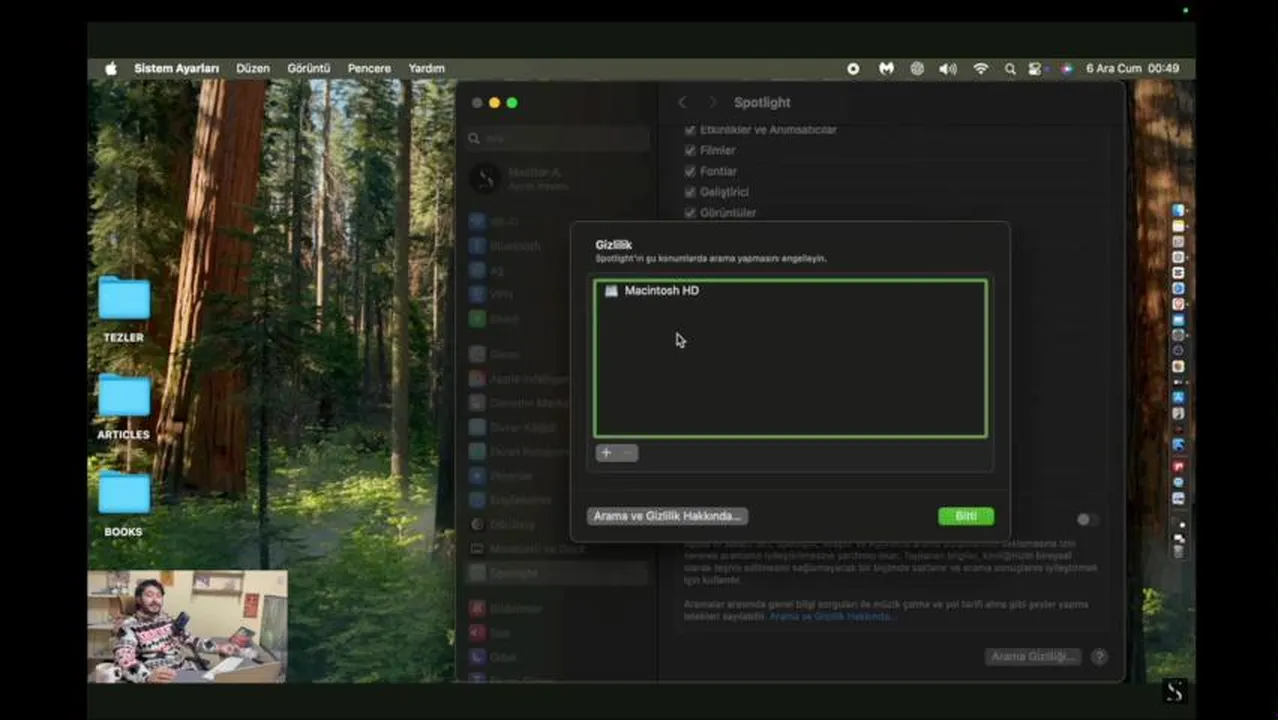Toggle the Filmler checkbox
The width and height of the screenshot is (1278, 720).
(690, 150)
